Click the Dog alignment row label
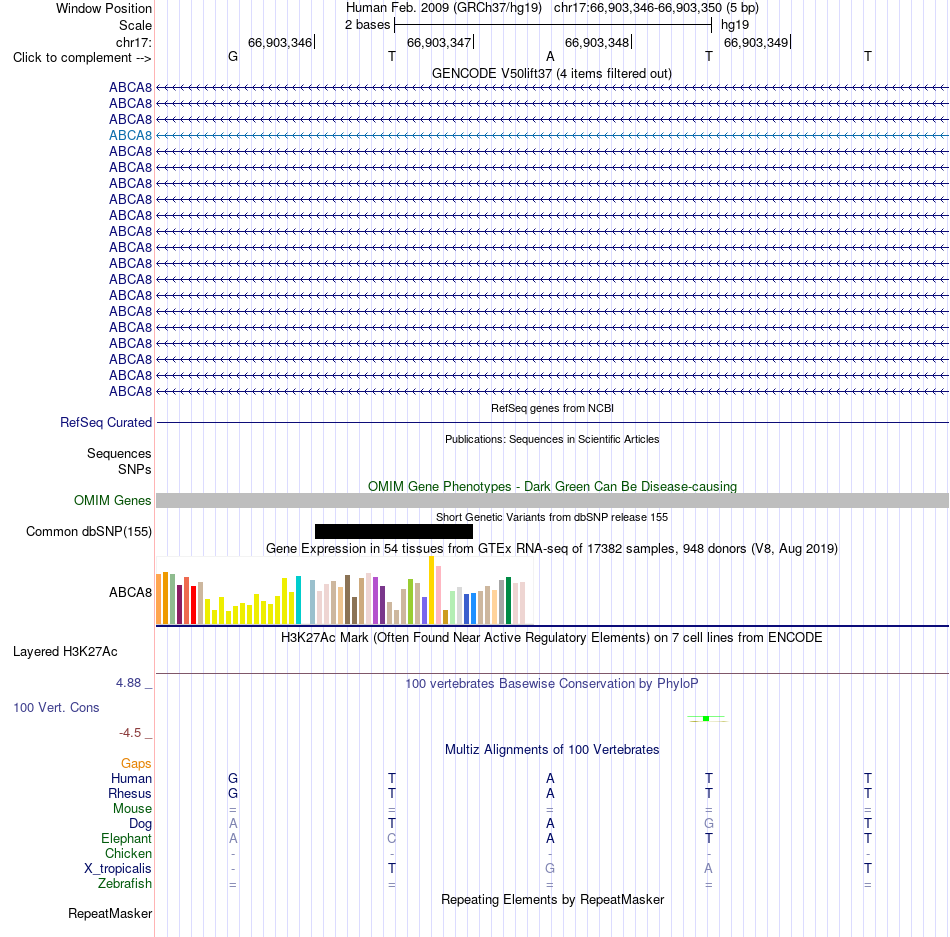This screenshot has width=950, height=937. 140,824
